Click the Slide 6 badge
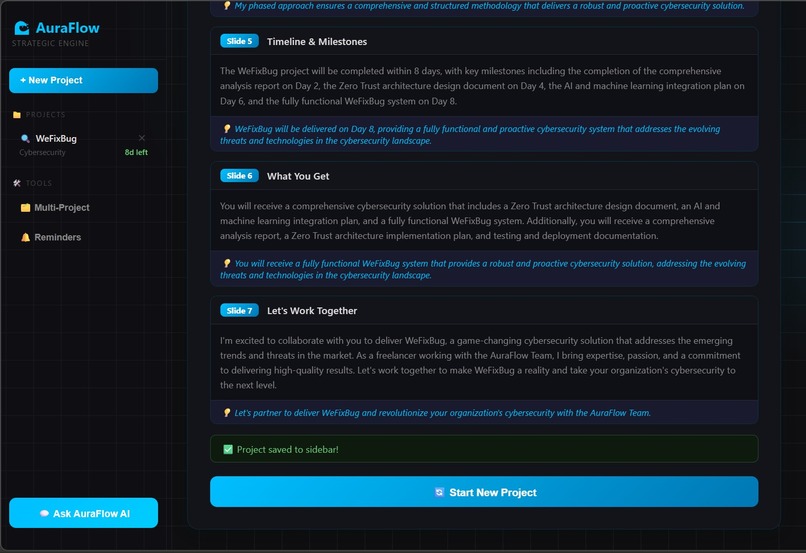806x553 pixels. point(239,176)
